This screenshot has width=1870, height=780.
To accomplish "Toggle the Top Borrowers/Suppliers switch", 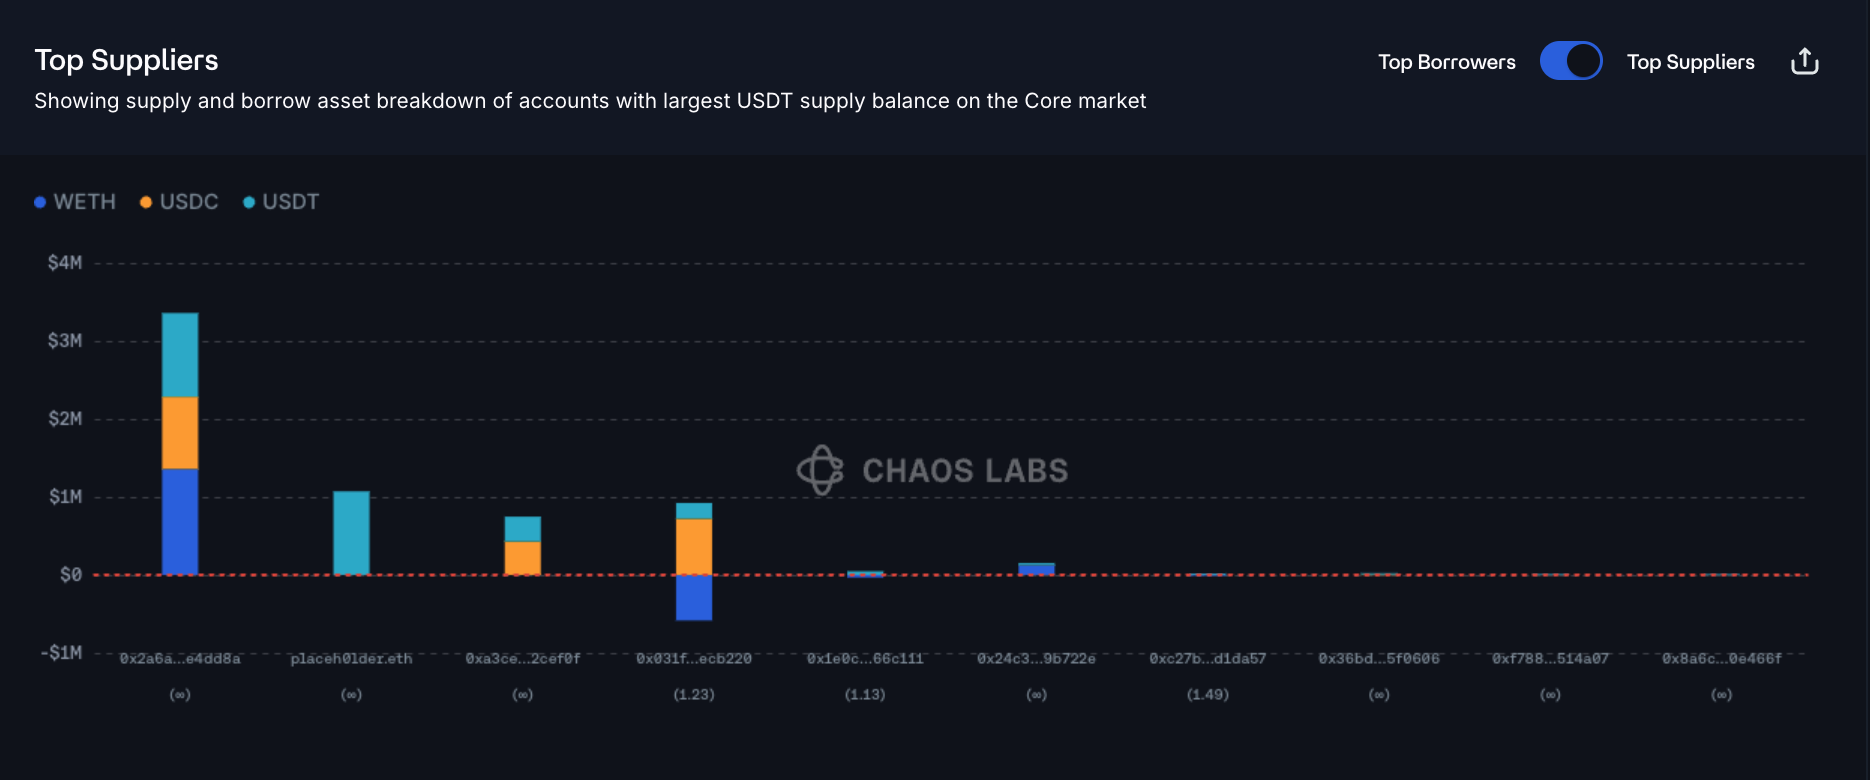I will coord(1570,61).
